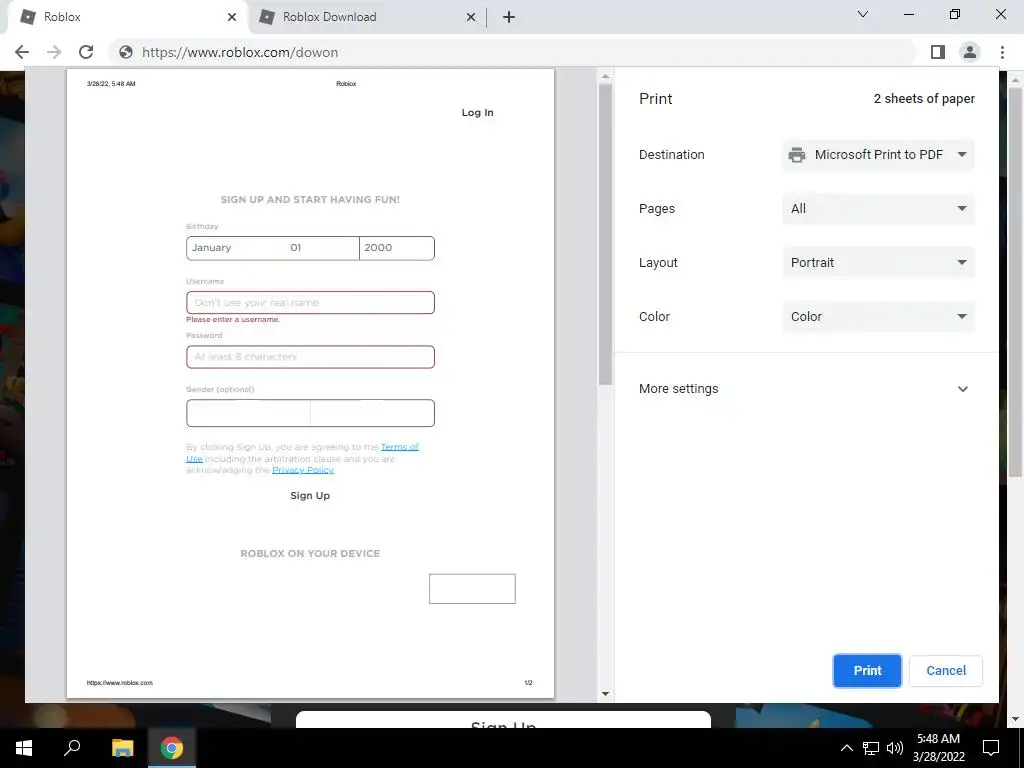Click the printer icon beside Microsoft Print to PDF
1024x768 pixels.
797,155
